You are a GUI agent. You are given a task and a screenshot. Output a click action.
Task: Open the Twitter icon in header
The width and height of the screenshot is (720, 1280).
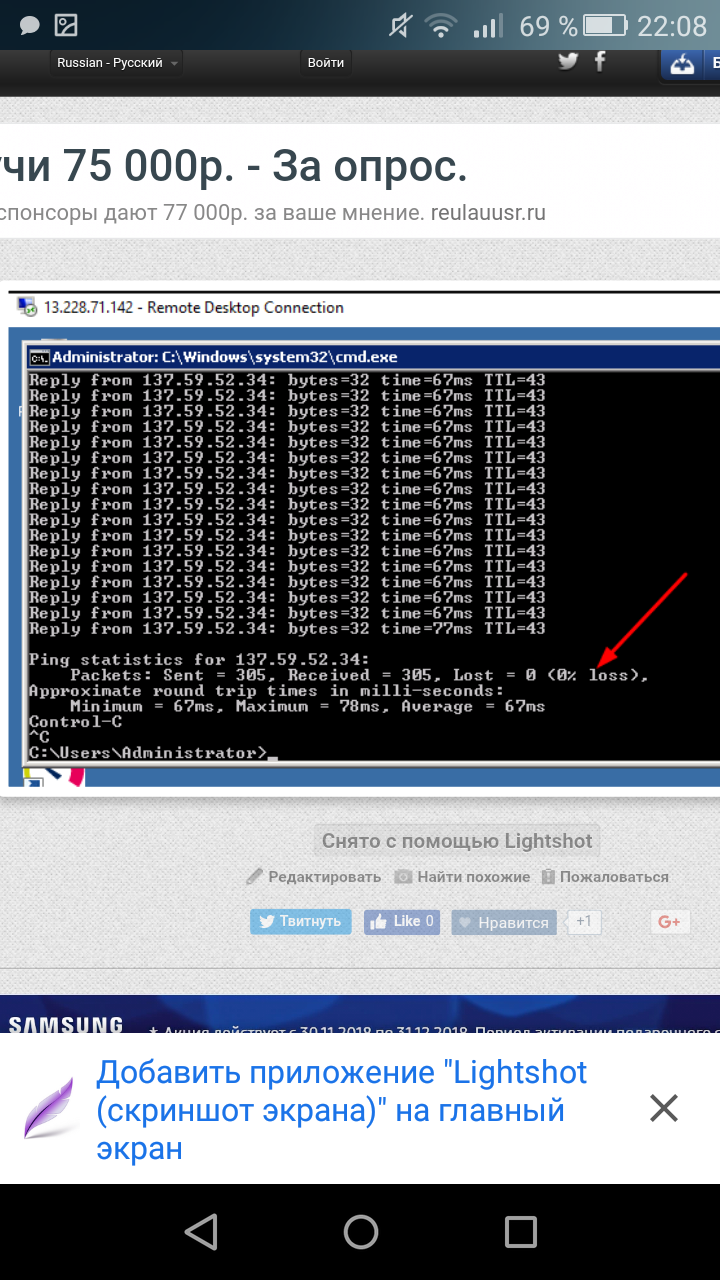[568, 62]
